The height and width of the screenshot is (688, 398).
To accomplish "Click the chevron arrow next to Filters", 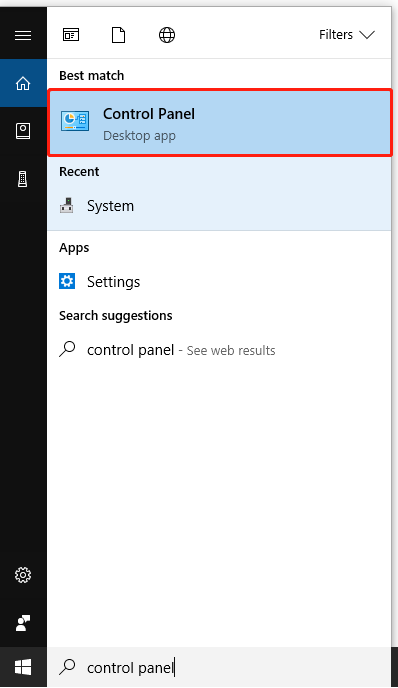I will pyautogui.click(x=367, y=35).
